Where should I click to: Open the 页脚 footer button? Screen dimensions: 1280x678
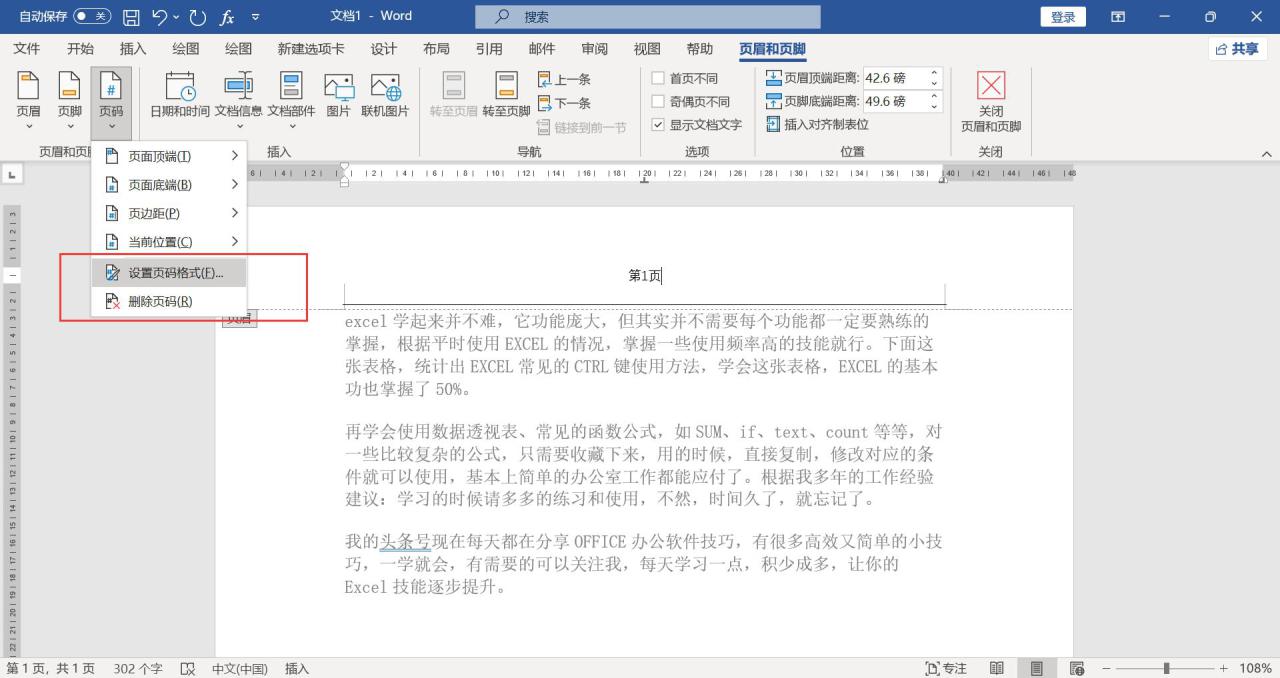[x=69, y=100]
